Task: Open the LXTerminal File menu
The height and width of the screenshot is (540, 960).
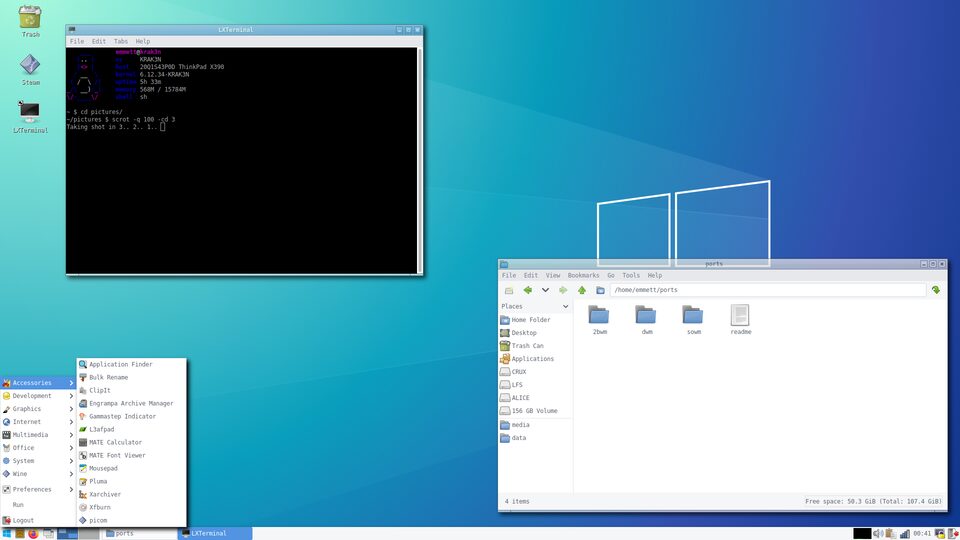Action: [x=77, y=42]
